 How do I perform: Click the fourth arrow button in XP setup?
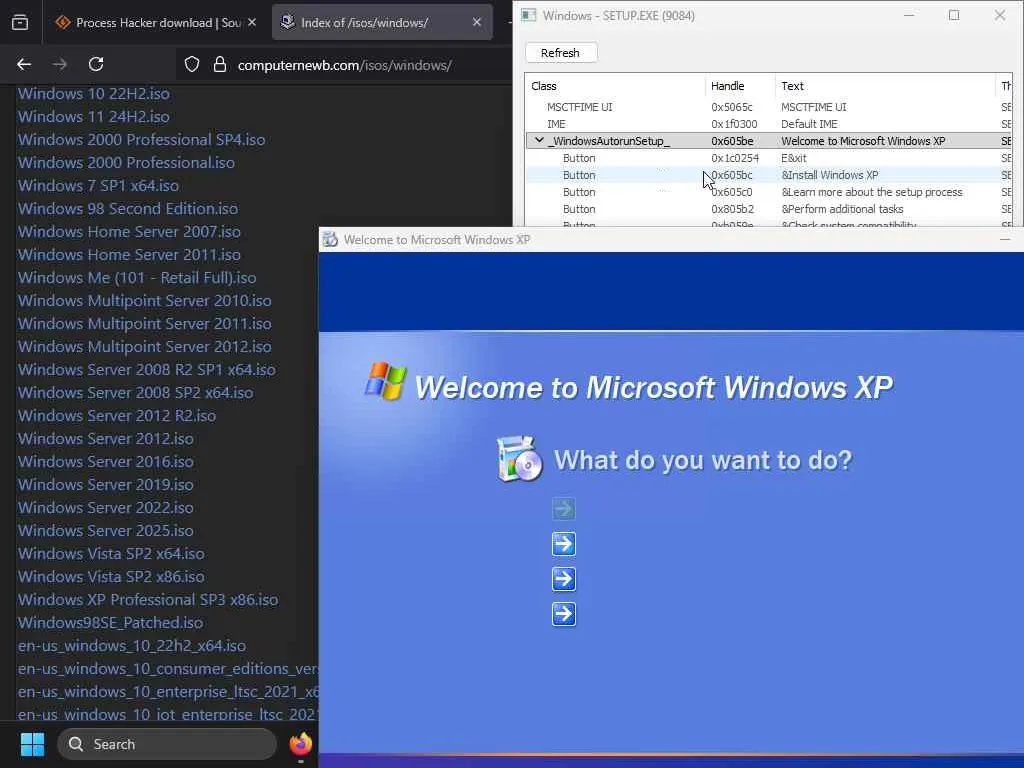click(564, 615)
